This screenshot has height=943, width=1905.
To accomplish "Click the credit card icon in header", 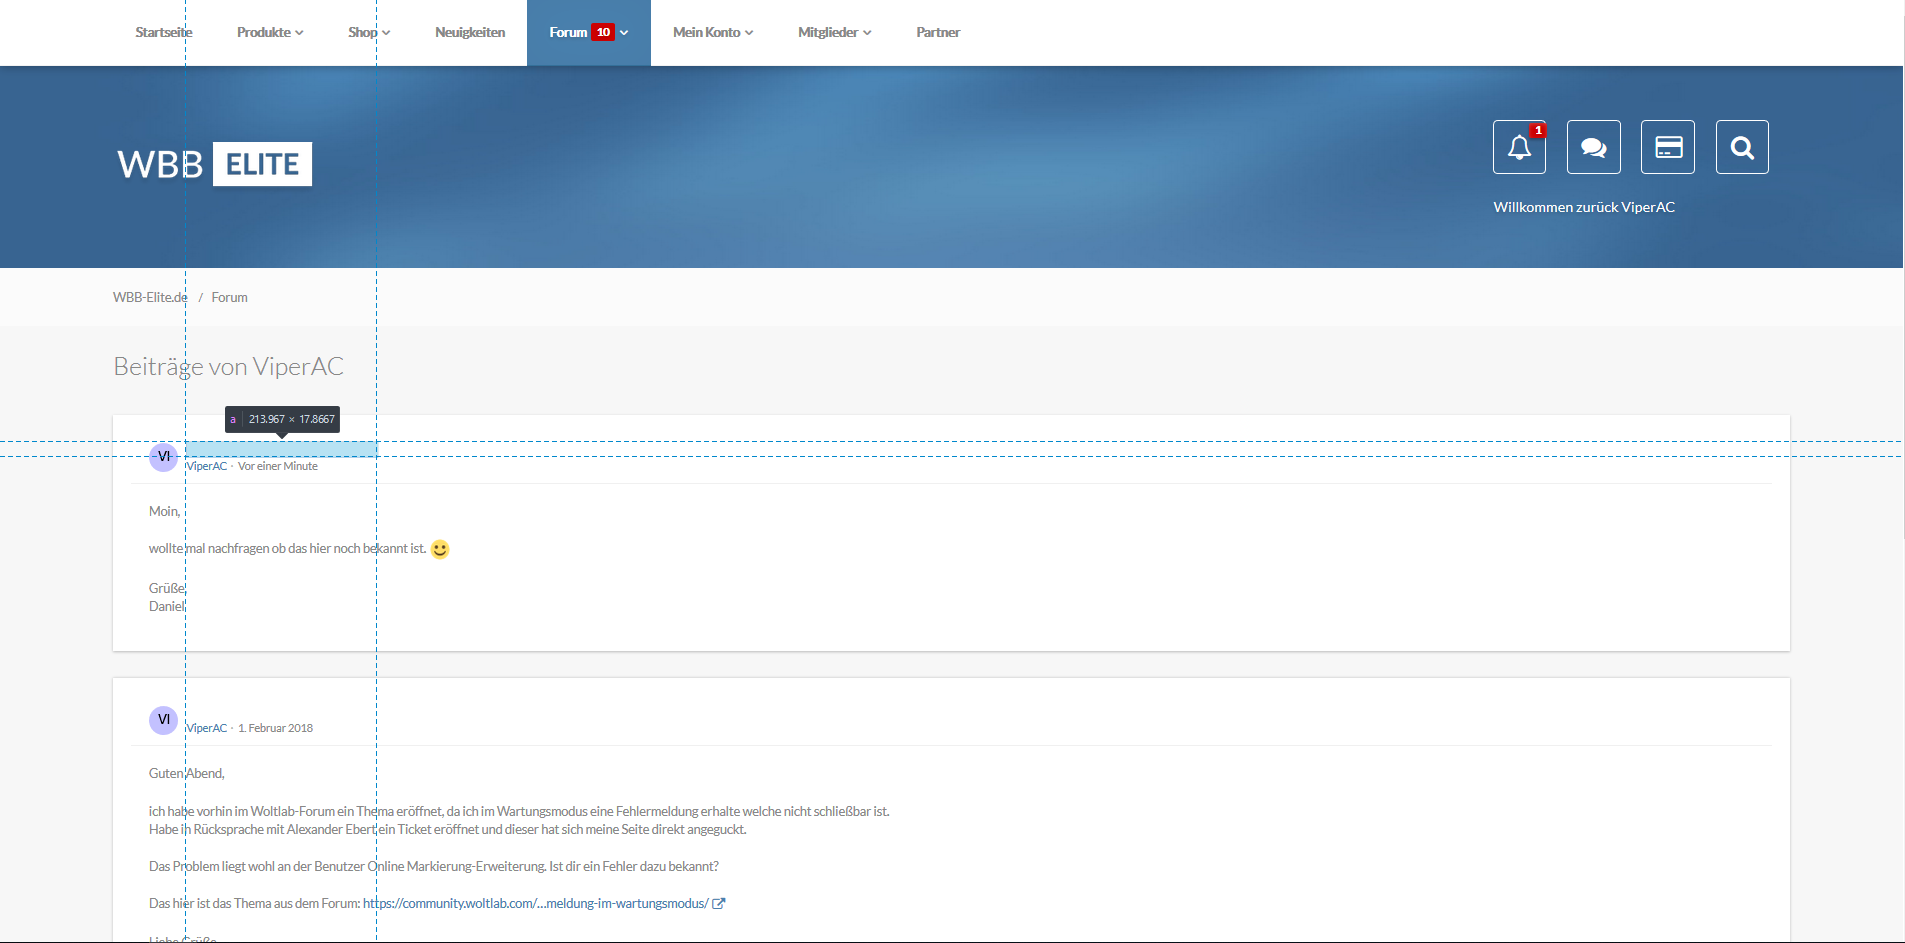I will (x=1667, y=147).
